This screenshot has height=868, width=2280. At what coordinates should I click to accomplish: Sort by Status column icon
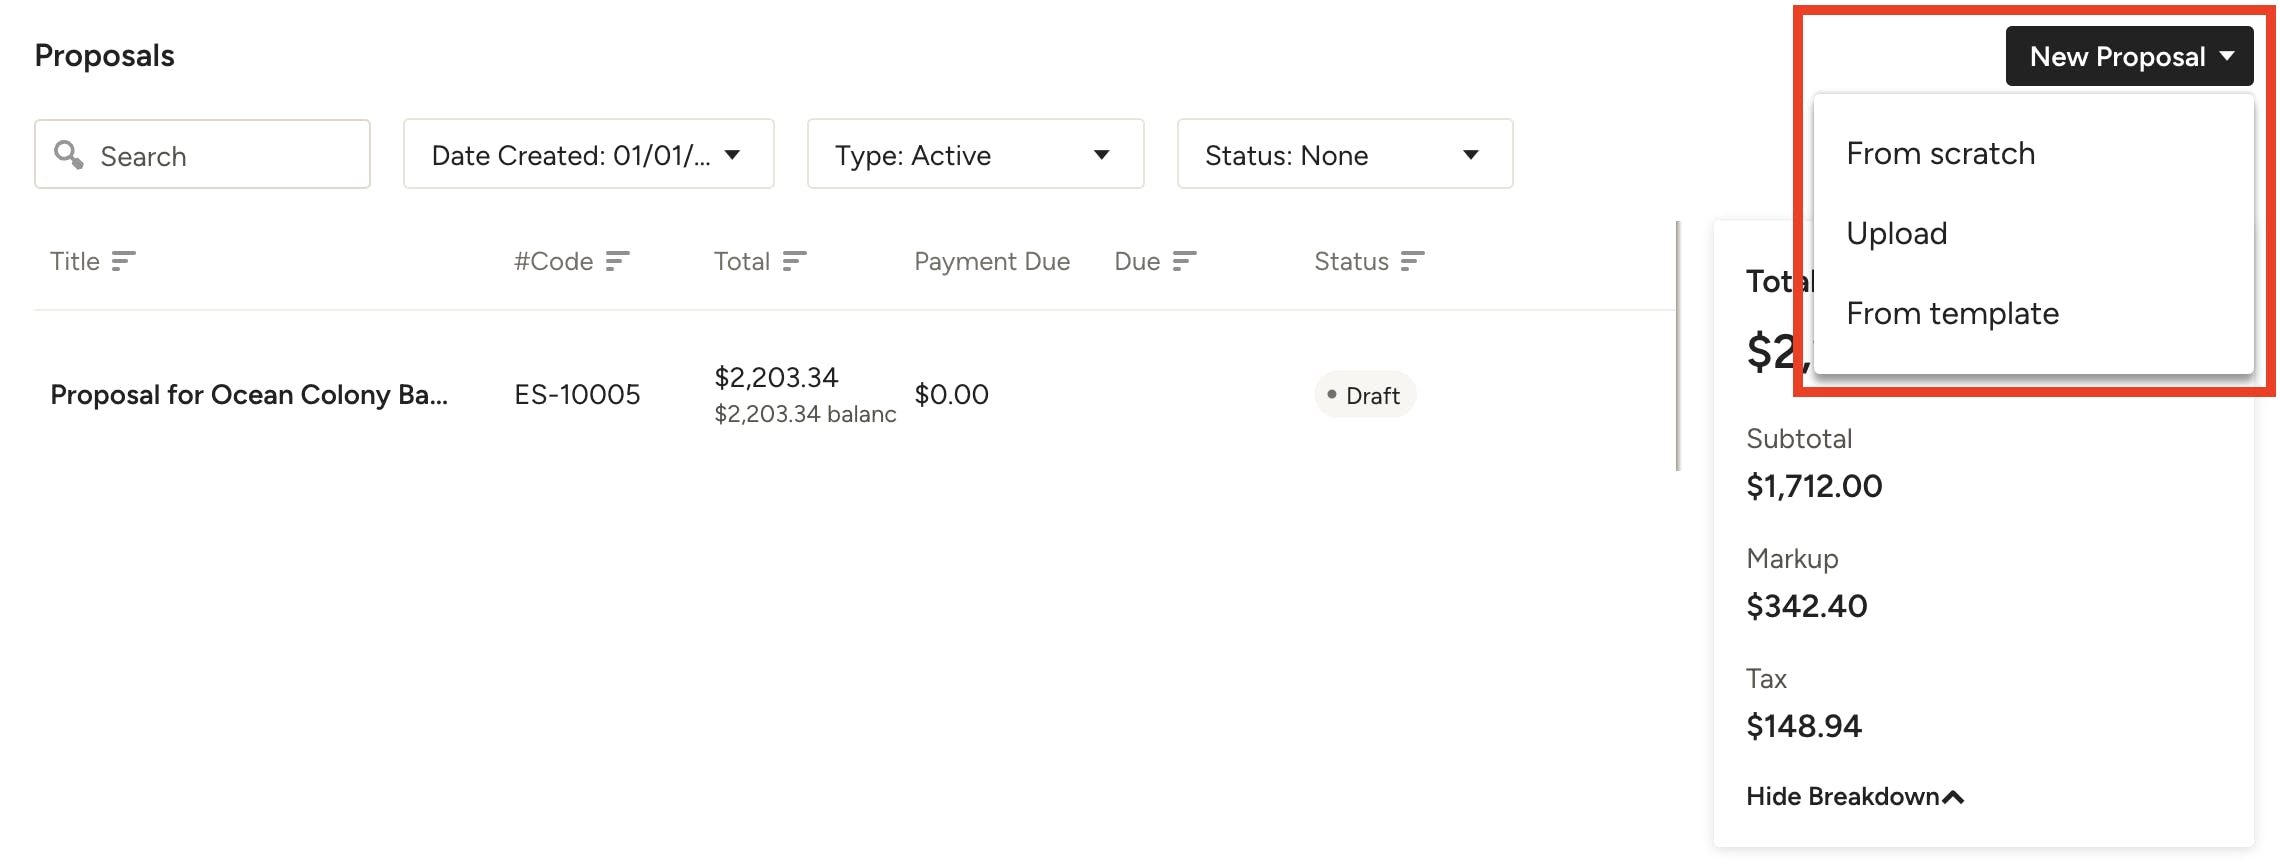click(x=1412, y=261)
